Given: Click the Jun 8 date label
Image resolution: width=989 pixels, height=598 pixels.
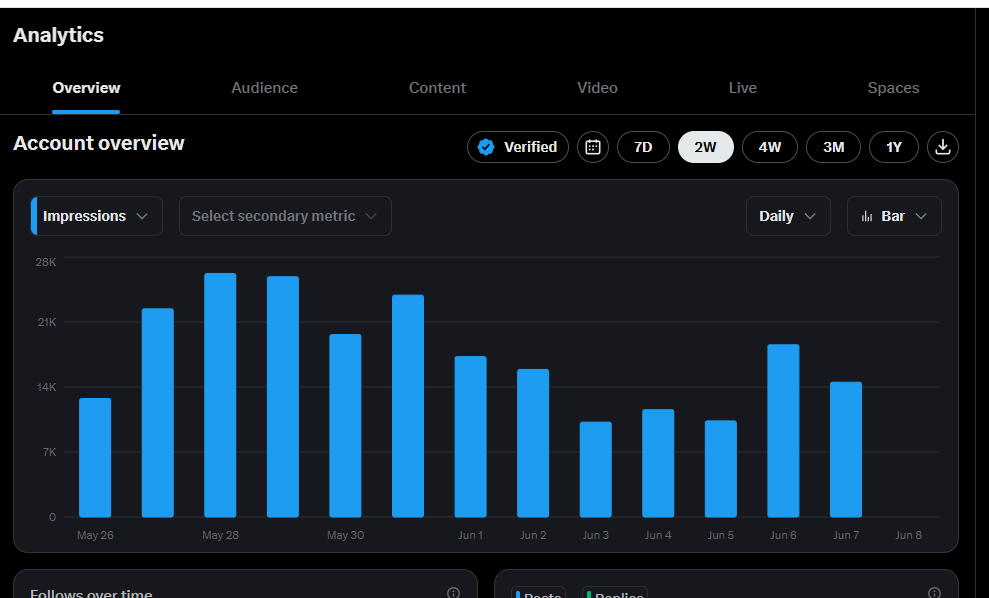Looking at the screenshot, I should (x=908, y=535).
